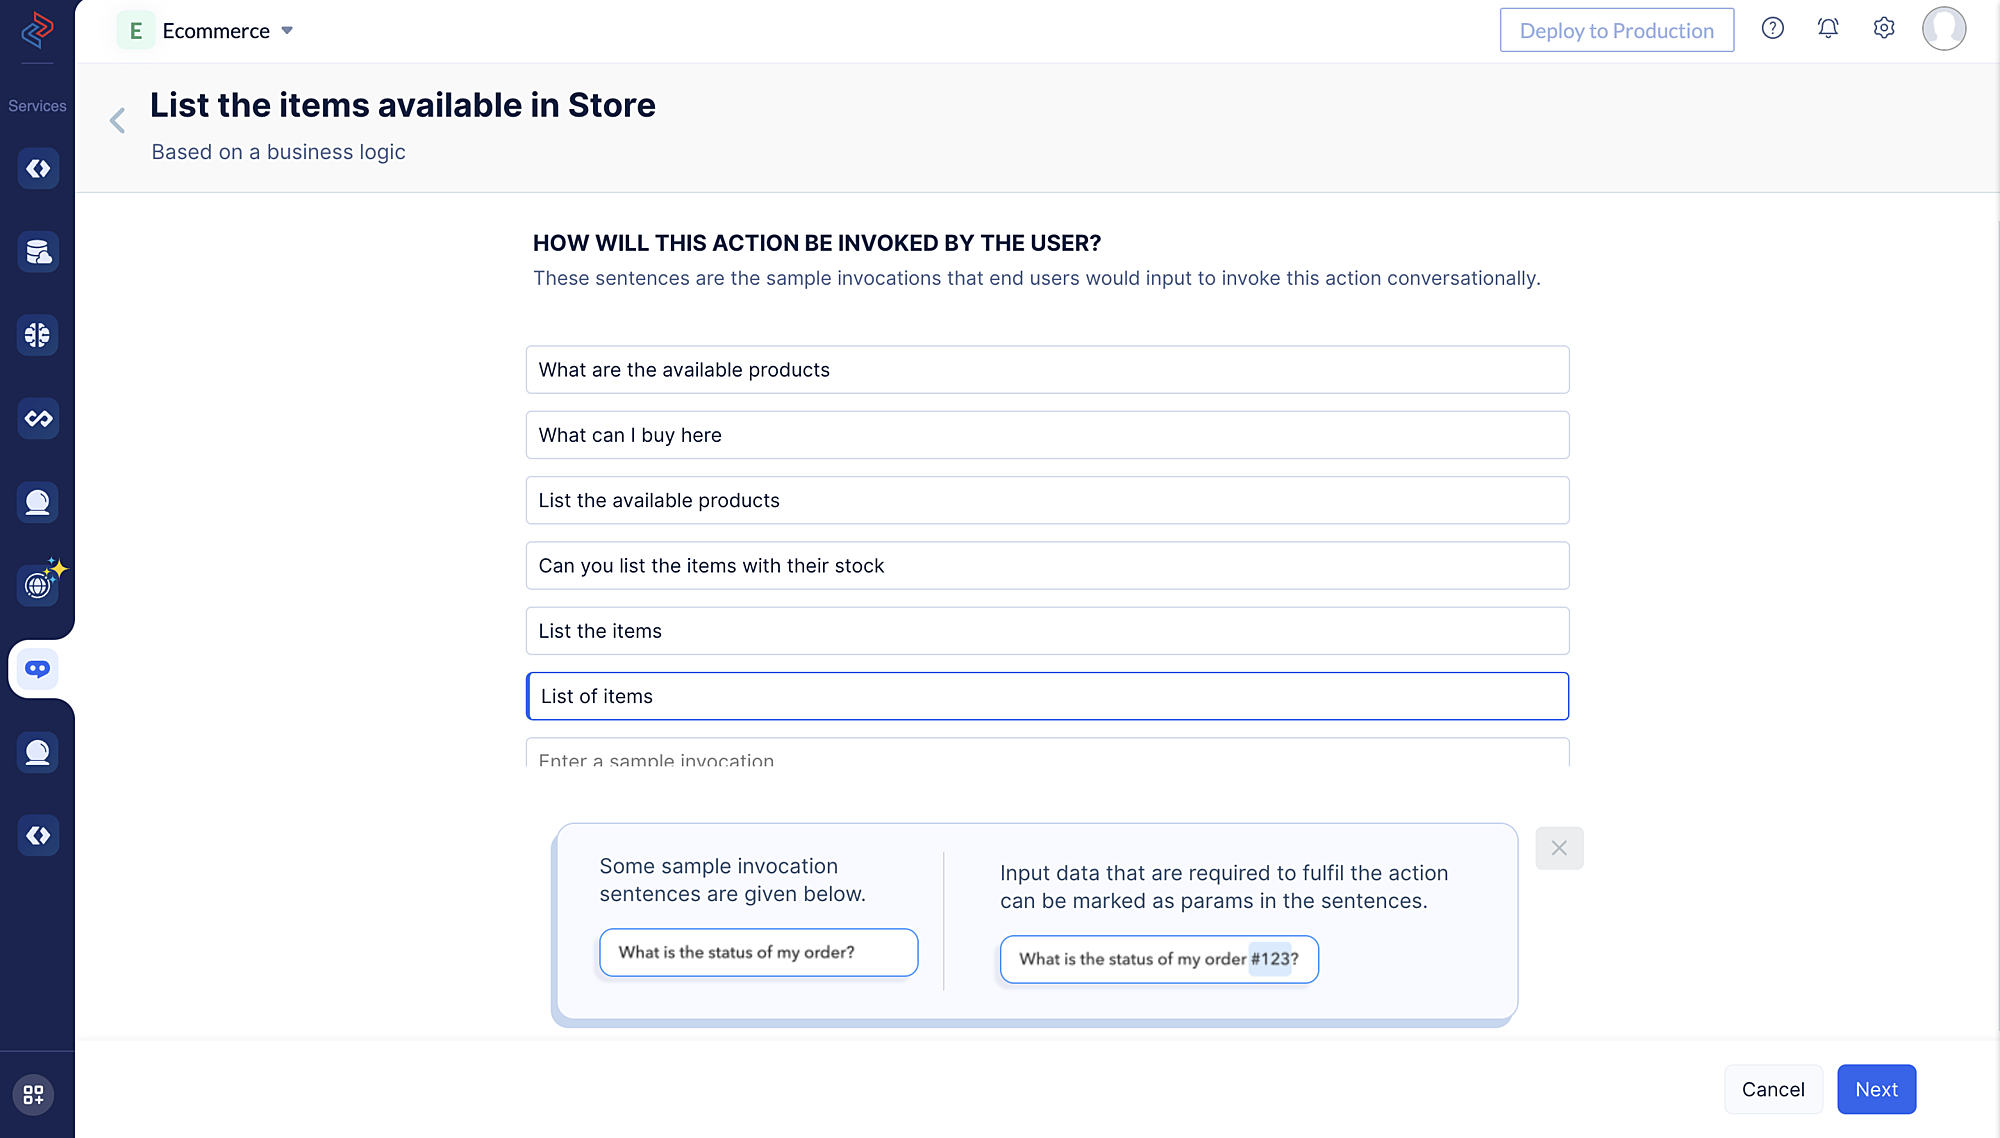Click the help question mark icon
Viewport: 2000px width, 1138px height.
pos(1772,29)
